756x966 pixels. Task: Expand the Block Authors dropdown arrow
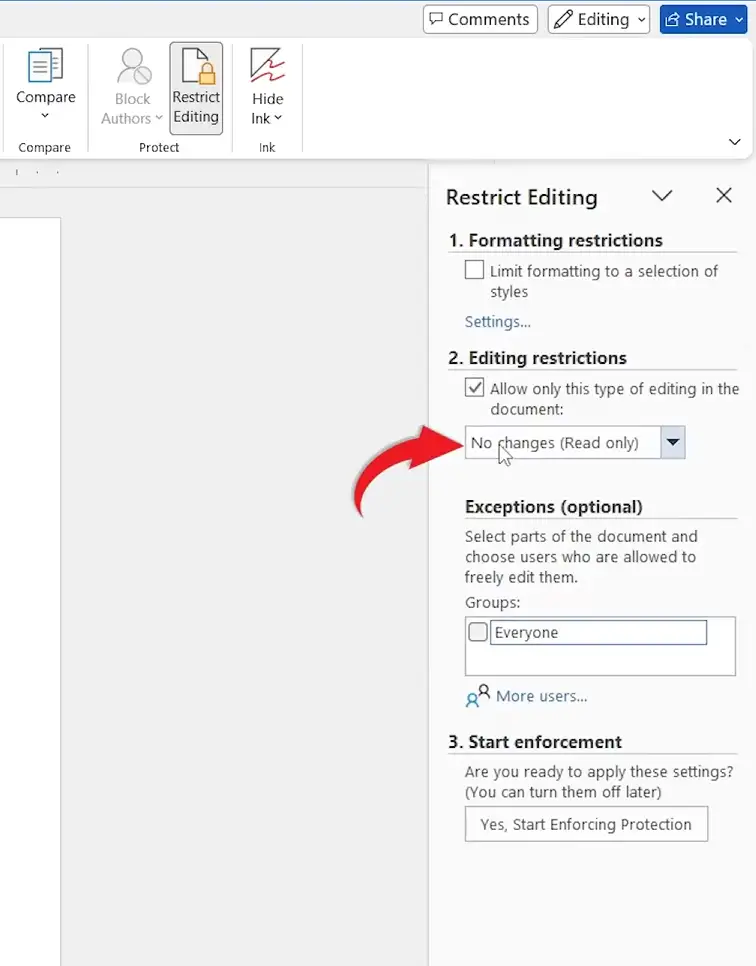click(159, 118)
